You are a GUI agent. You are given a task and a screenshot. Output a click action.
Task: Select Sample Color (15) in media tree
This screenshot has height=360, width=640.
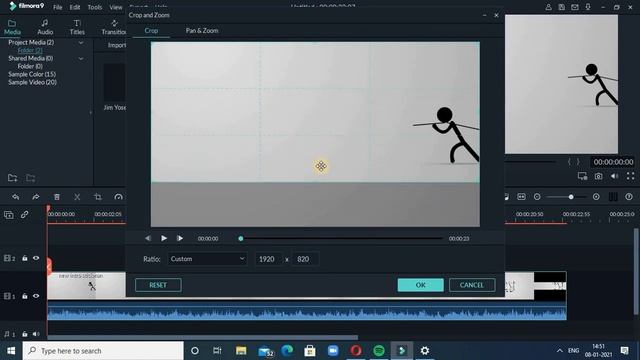32,74
